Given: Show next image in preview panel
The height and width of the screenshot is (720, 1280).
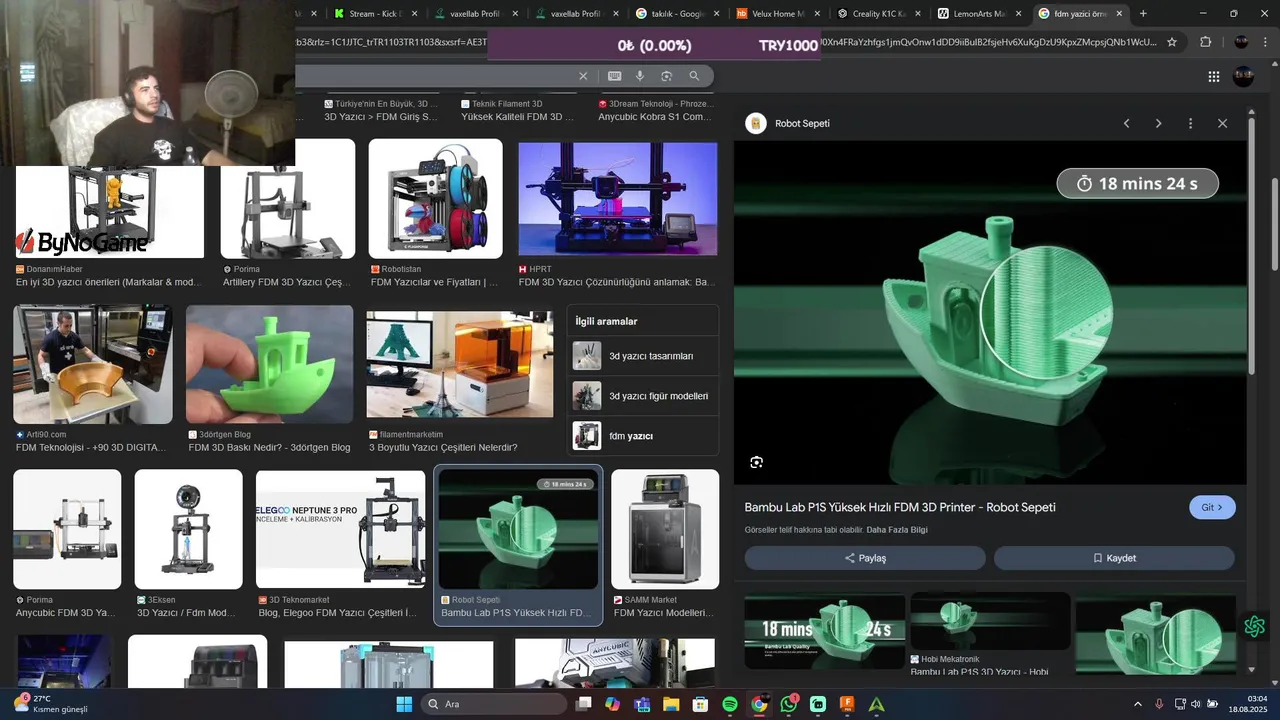Looking at the screenshot, I should click(x=1158, y=123).
